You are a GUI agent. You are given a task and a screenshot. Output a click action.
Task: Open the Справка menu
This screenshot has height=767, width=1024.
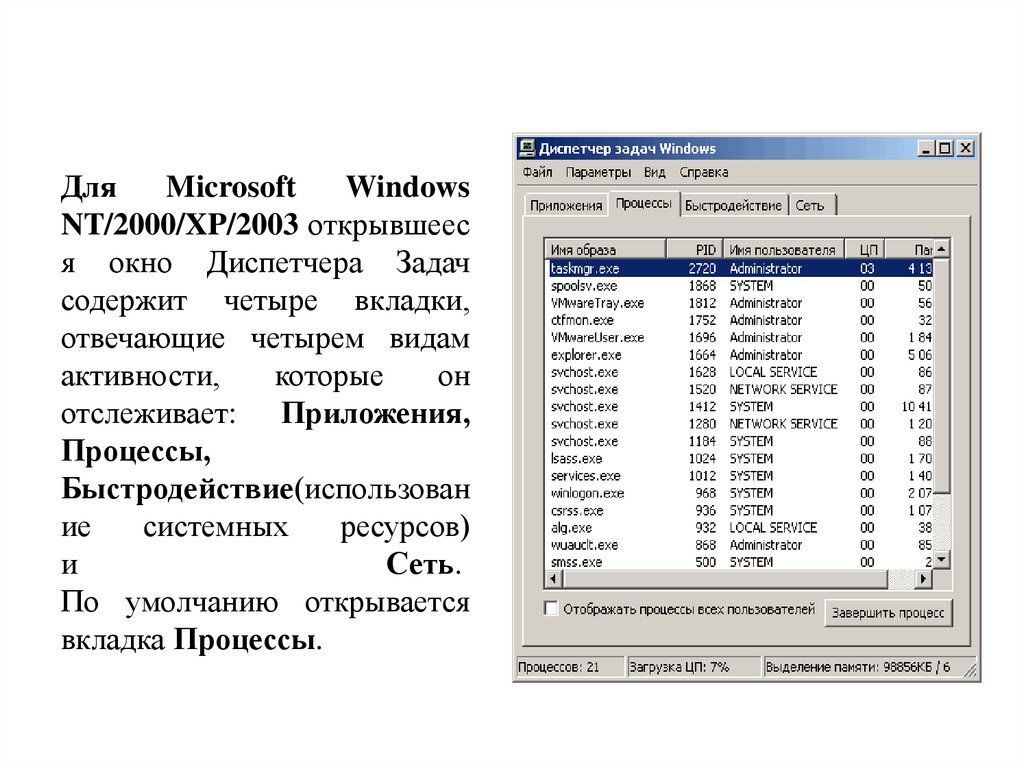tap(703, 172)
